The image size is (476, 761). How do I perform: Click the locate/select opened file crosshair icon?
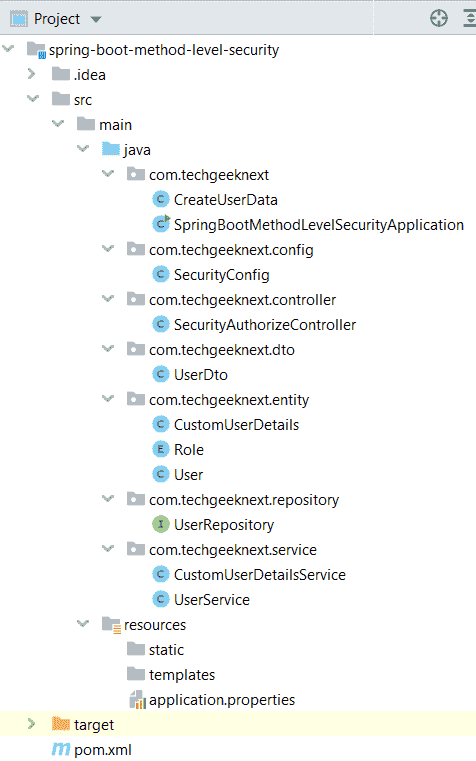click(x=439, y=18)
